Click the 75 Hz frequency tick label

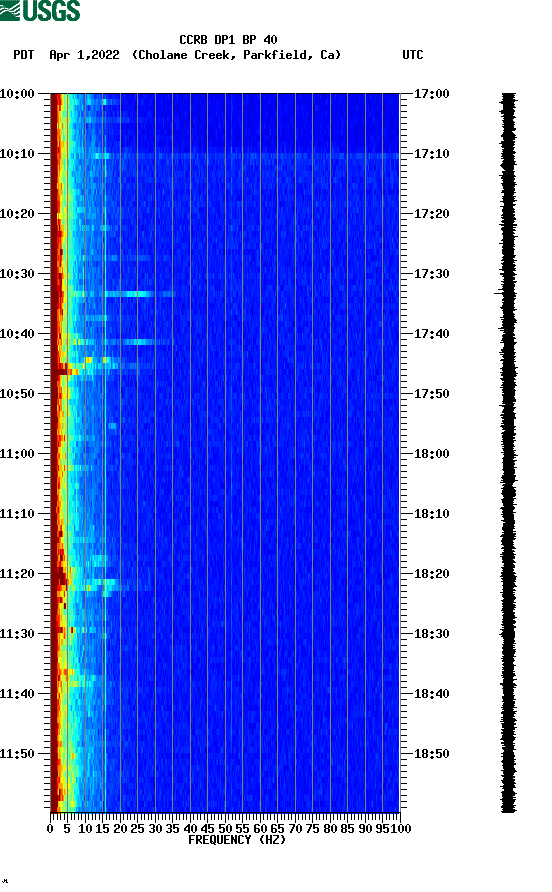tap(312, 829)
